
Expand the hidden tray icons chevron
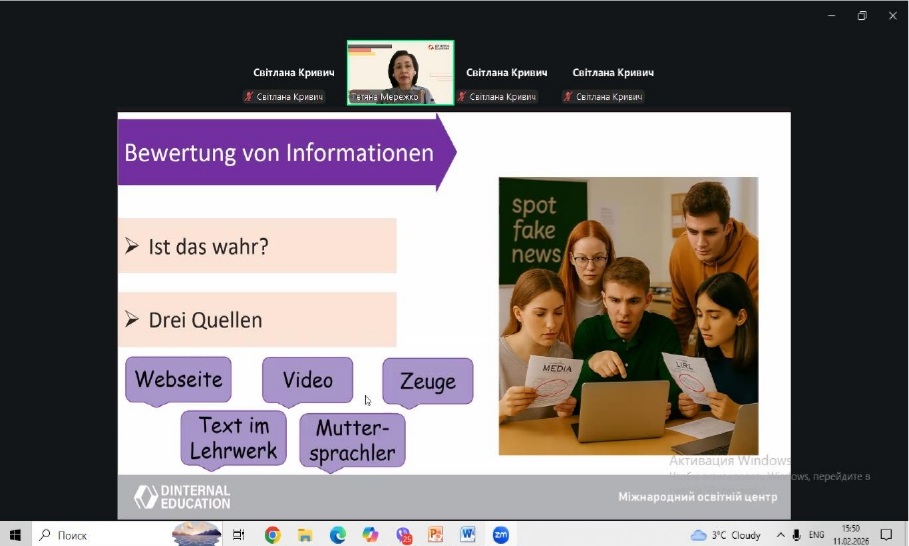(x=779, y=535)
